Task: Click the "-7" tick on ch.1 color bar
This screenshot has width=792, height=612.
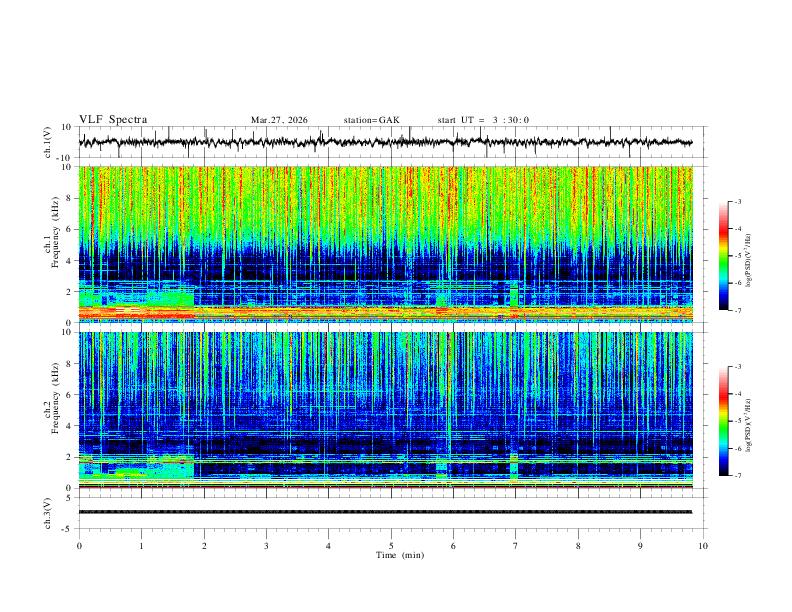Action: click(738, 310)
